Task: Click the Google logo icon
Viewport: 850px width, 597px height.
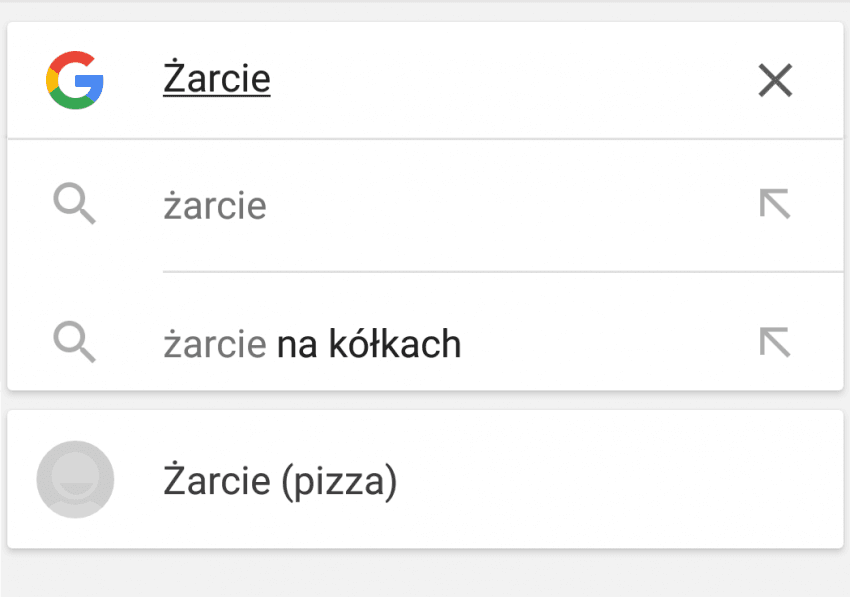Action: pyautogui.click(x=75, y=80)
